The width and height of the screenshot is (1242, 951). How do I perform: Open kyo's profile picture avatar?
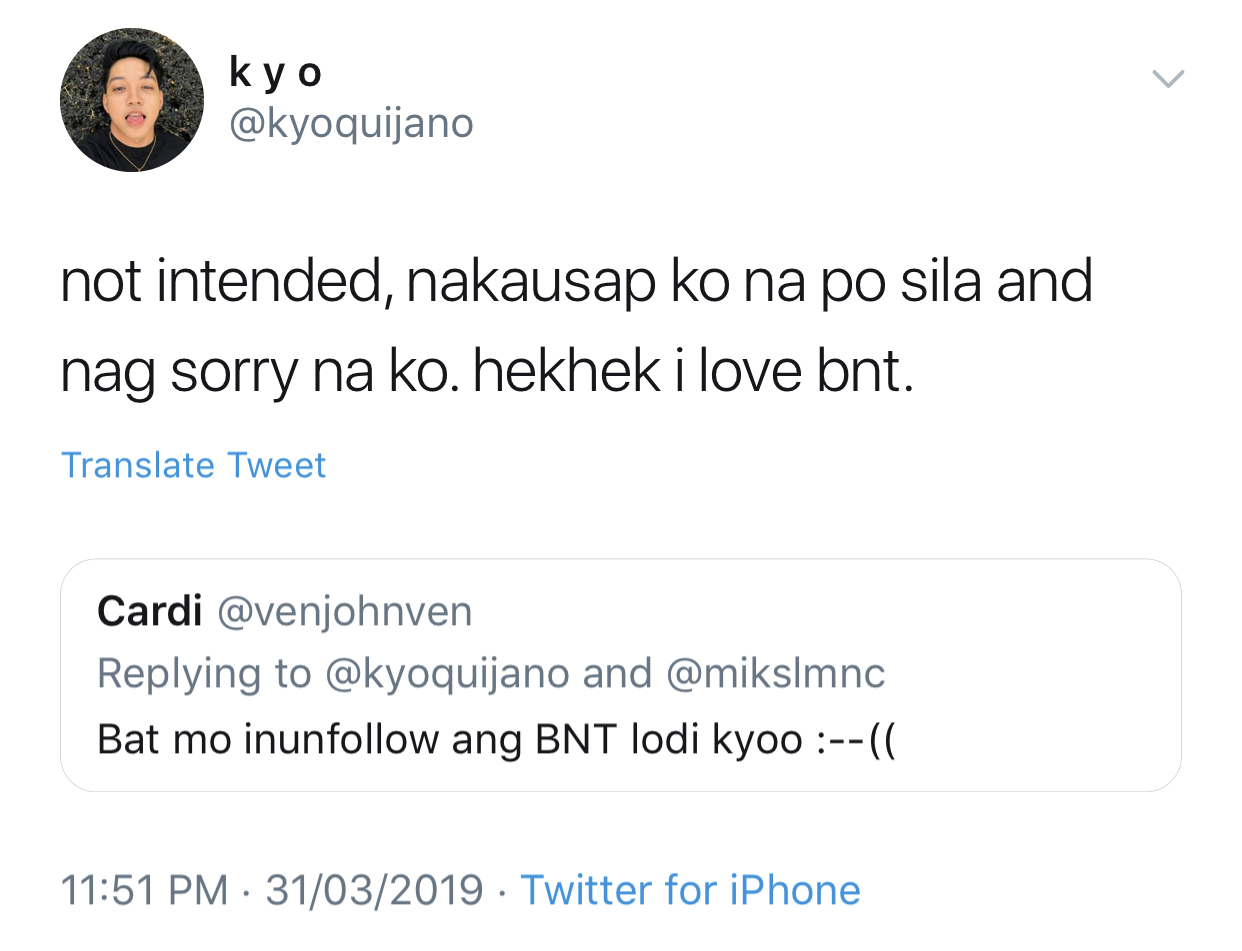132,100
